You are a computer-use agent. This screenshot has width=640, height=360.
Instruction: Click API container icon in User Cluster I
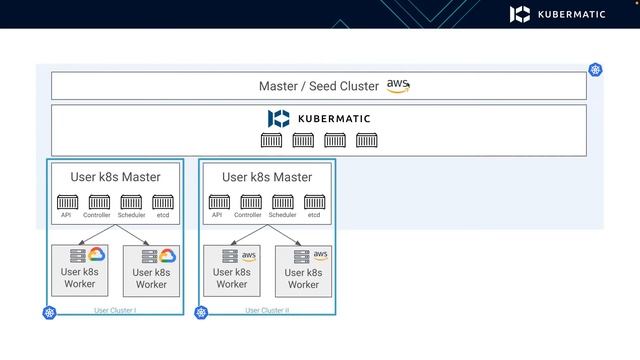point(68,202)
